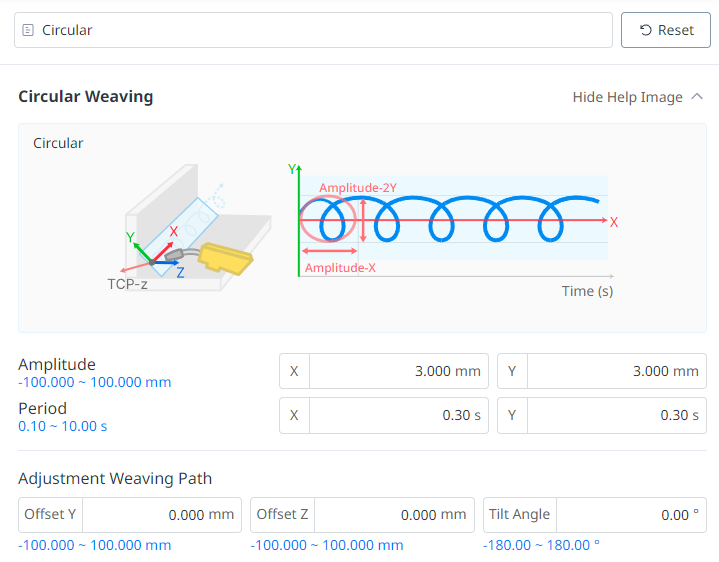Click the Amplitude-2Y label in diagram
The width and height of the screenshot is (719, 562).
click(x=357, y=187)
